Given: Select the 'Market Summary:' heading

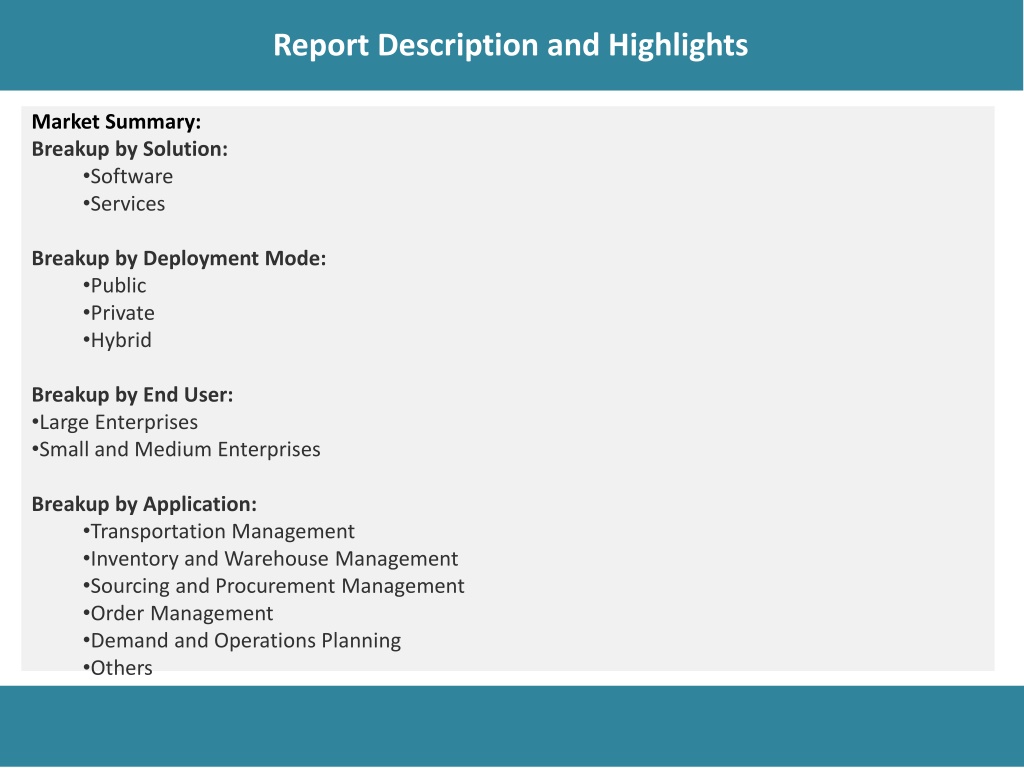Looking at the screenshot, I should pyautogui.click(x=116, y=121).
